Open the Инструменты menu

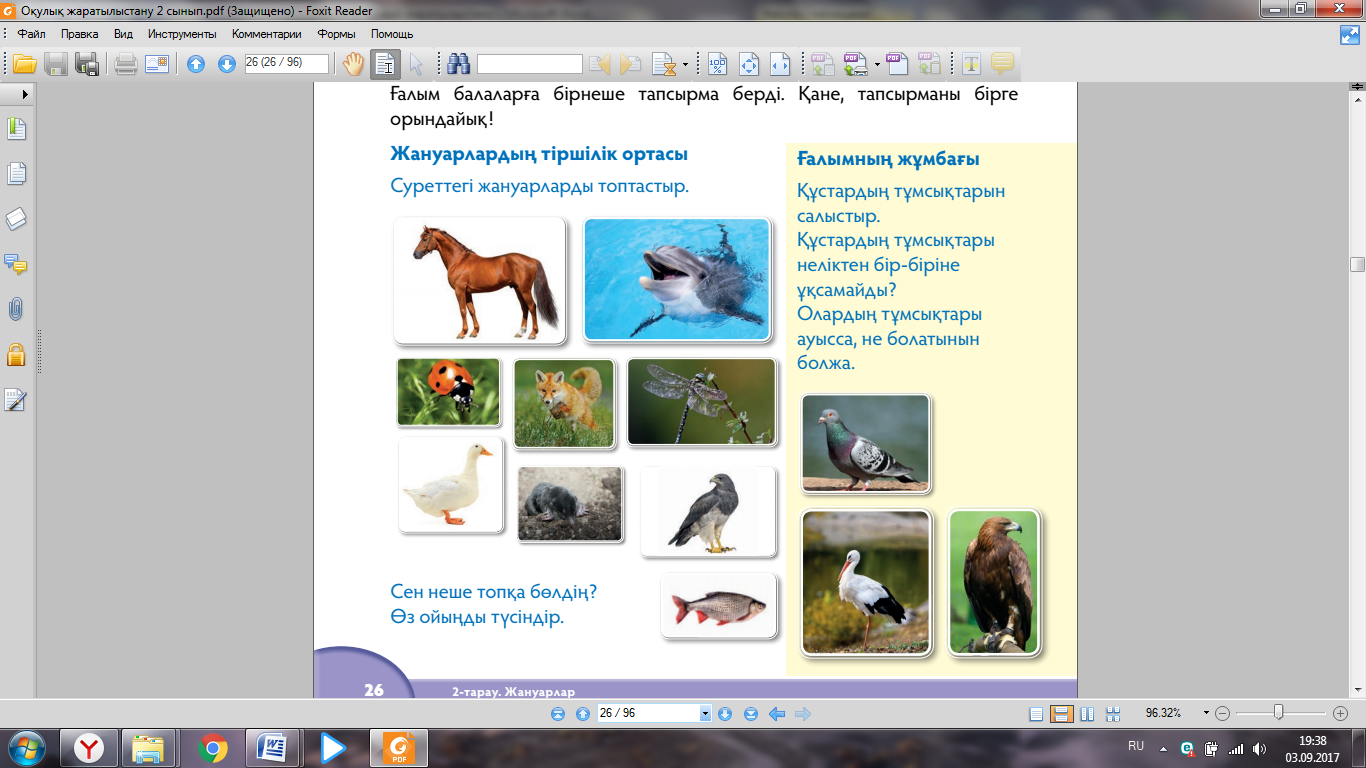click(182, 34)
